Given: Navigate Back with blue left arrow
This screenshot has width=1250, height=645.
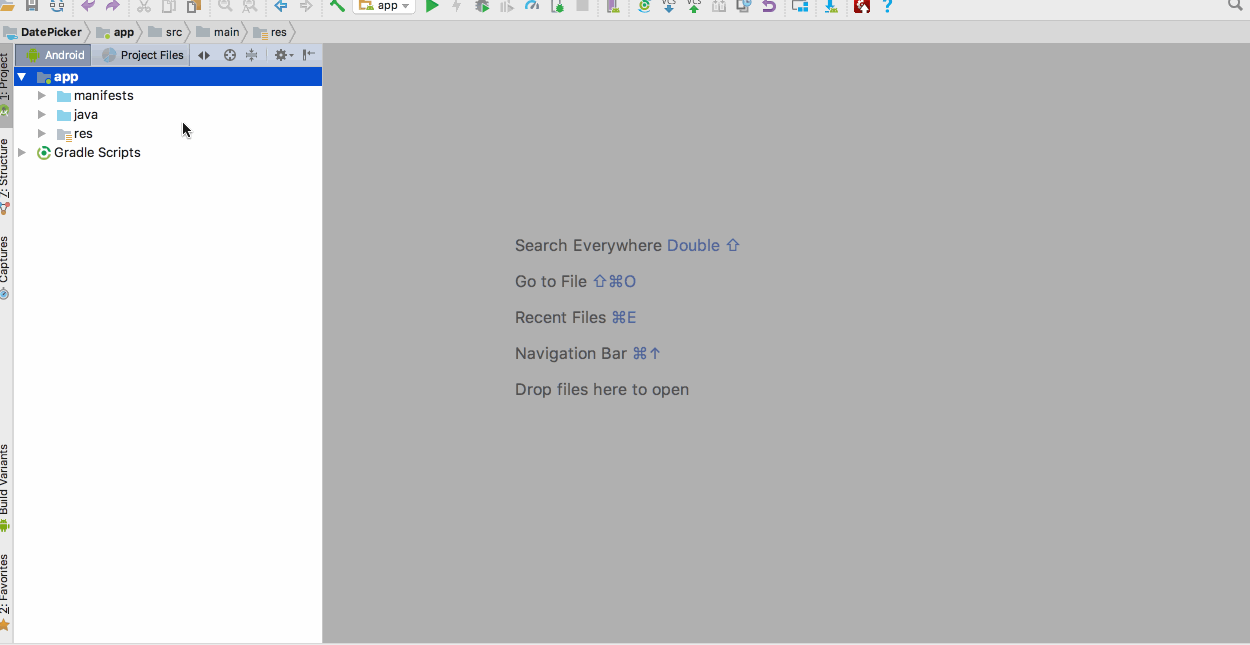Looking at the screenshot, I should click(281, 6).
